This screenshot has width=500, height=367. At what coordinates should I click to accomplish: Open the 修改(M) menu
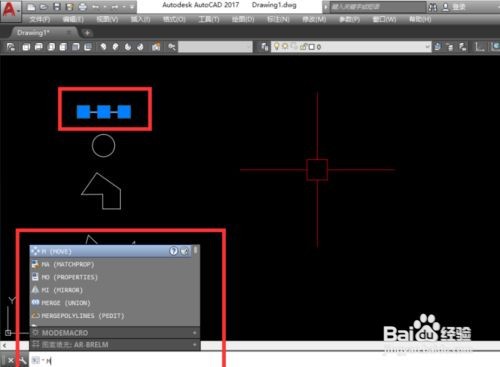pos(314,19)
